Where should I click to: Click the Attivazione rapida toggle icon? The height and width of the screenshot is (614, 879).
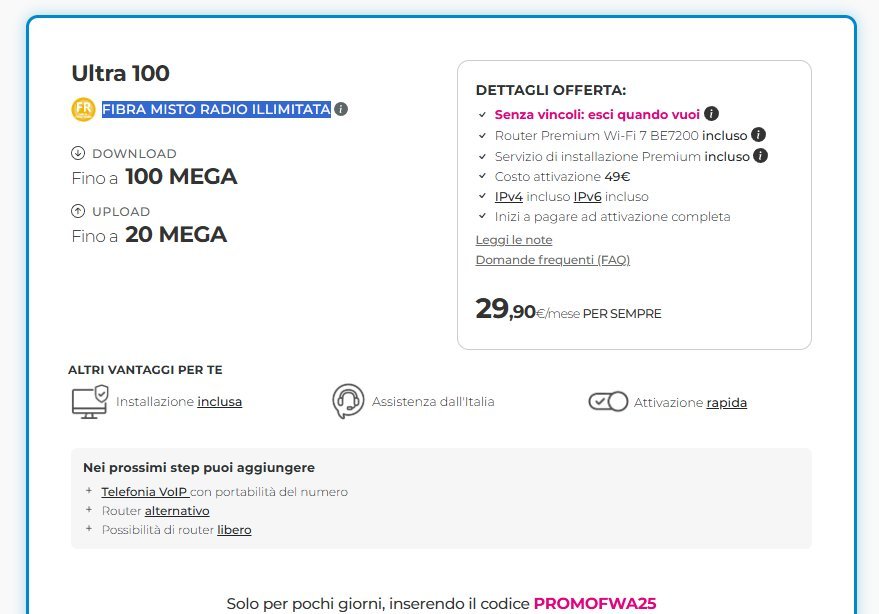click(608, 401)
